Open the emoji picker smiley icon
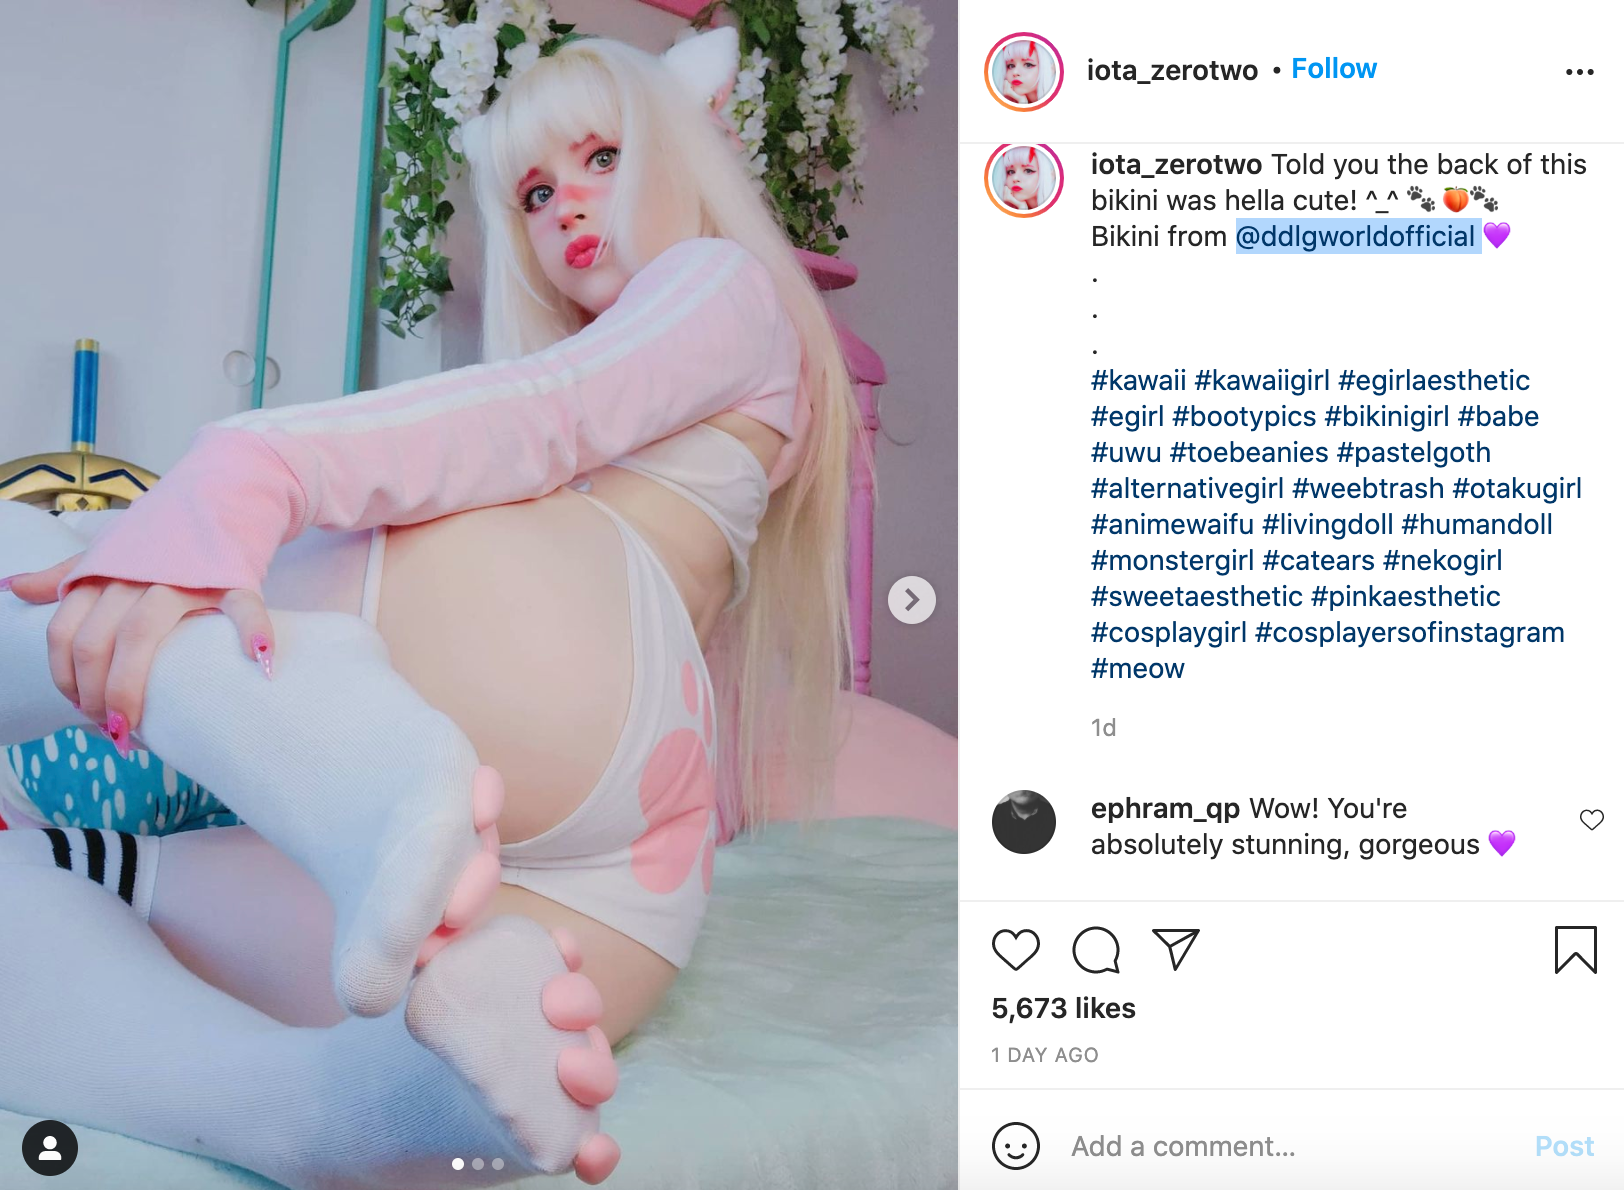The width and height of the screenshot is (1624, 1190). (1015, 1146)
